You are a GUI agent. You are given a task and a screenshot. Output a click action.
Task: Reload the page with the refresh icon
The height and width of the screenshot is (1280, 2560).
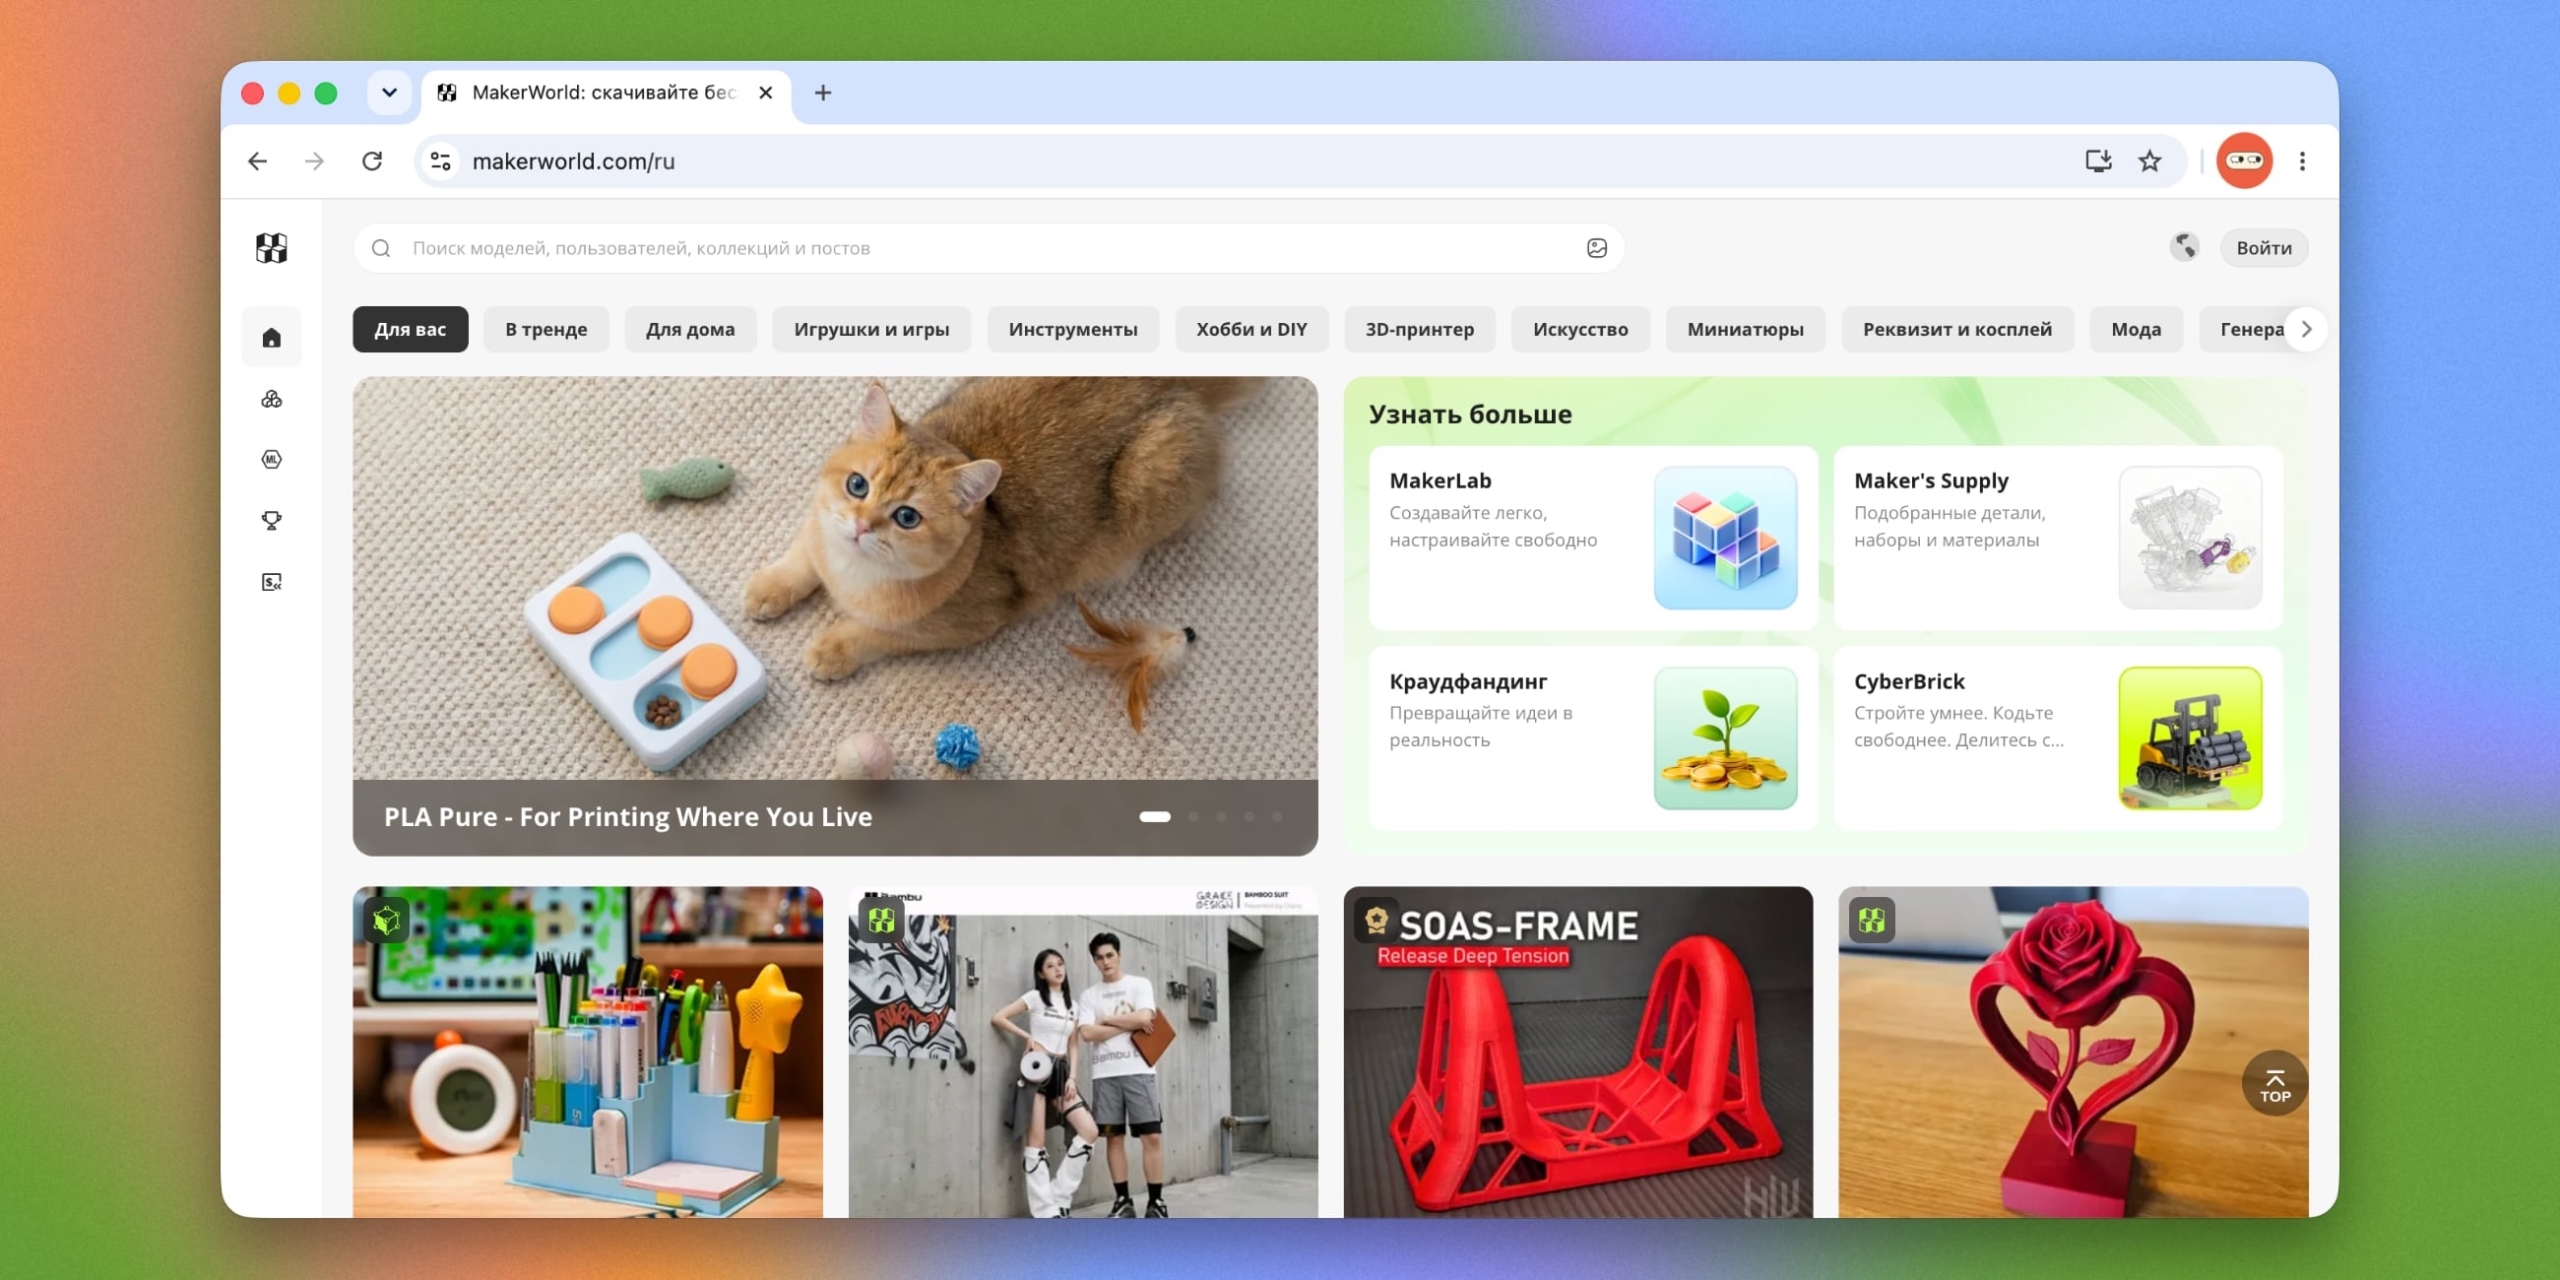[372, 161]
